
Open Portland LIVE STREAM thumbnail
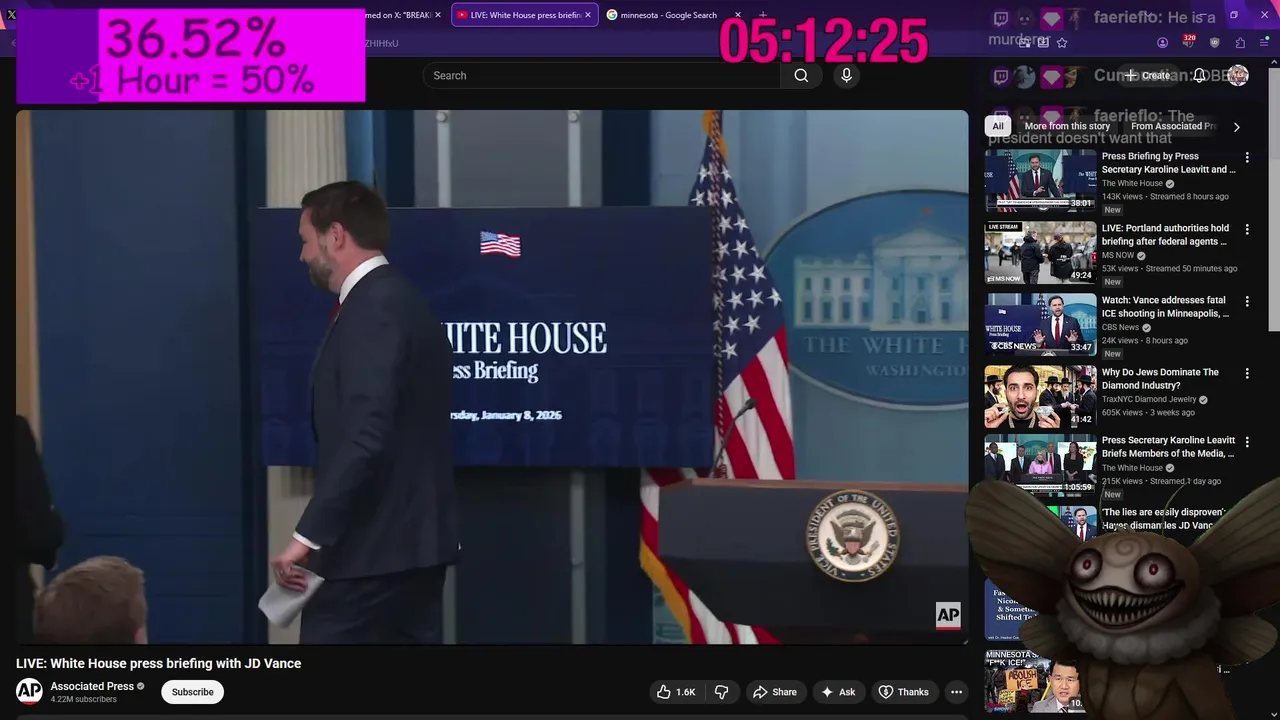coord(1040,253)
